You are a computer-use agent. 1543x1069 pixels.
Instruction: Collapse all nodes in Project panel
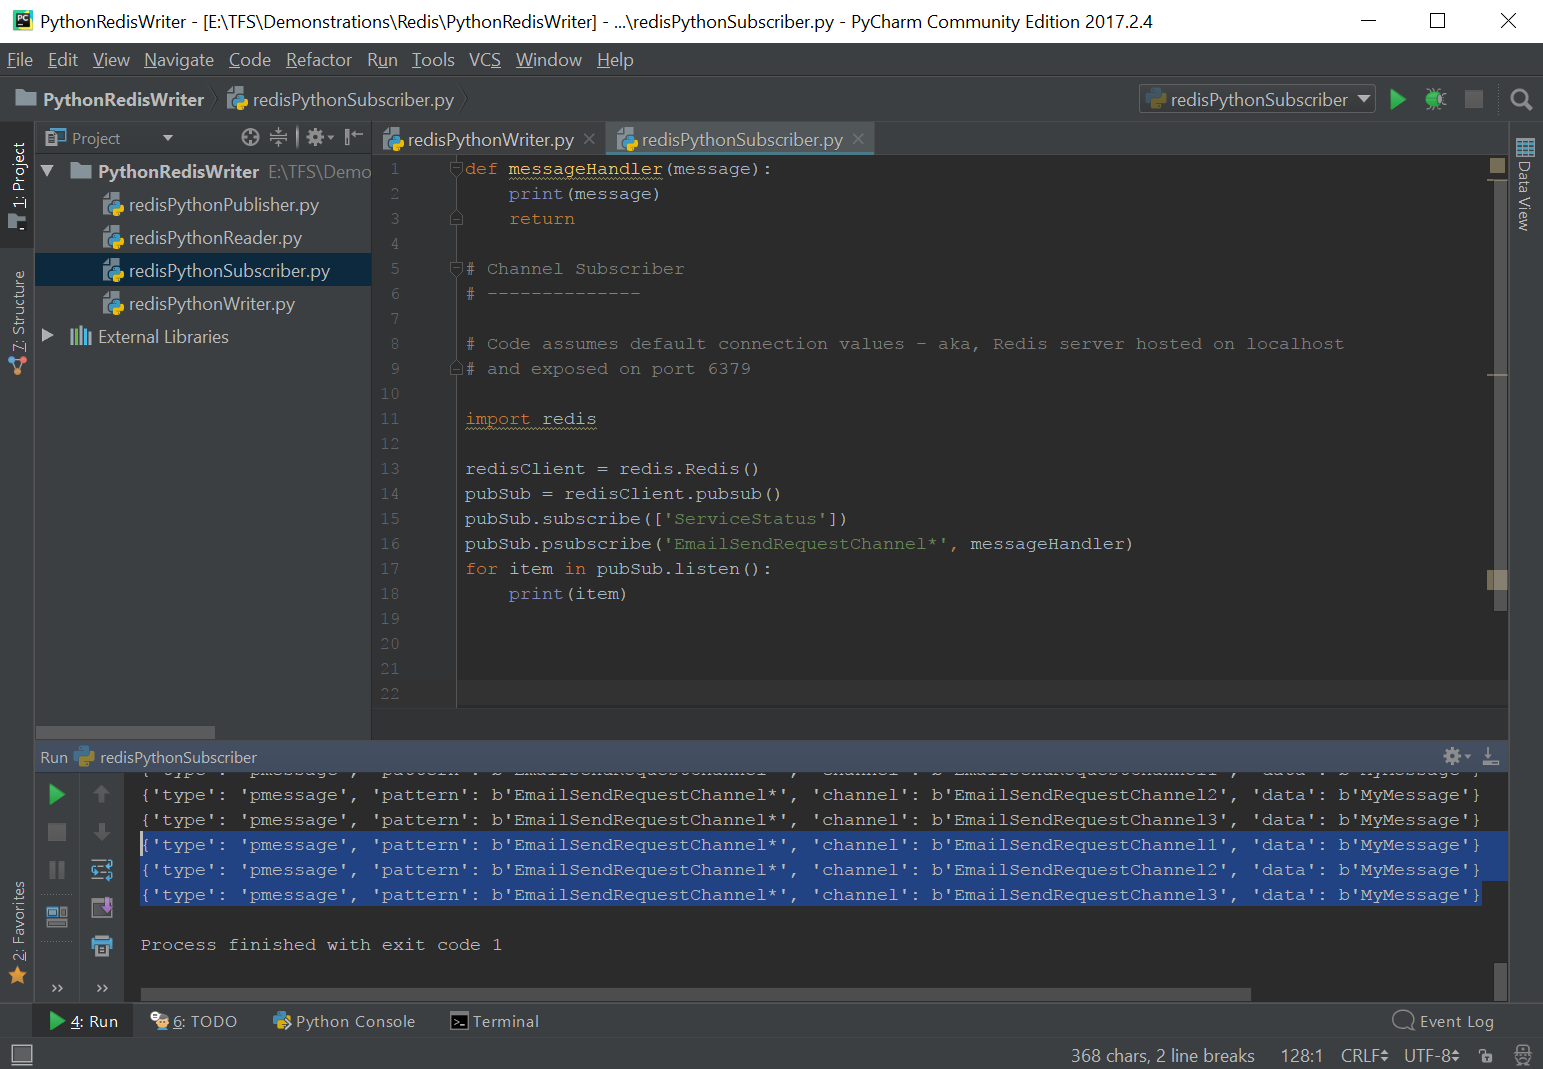278,137
